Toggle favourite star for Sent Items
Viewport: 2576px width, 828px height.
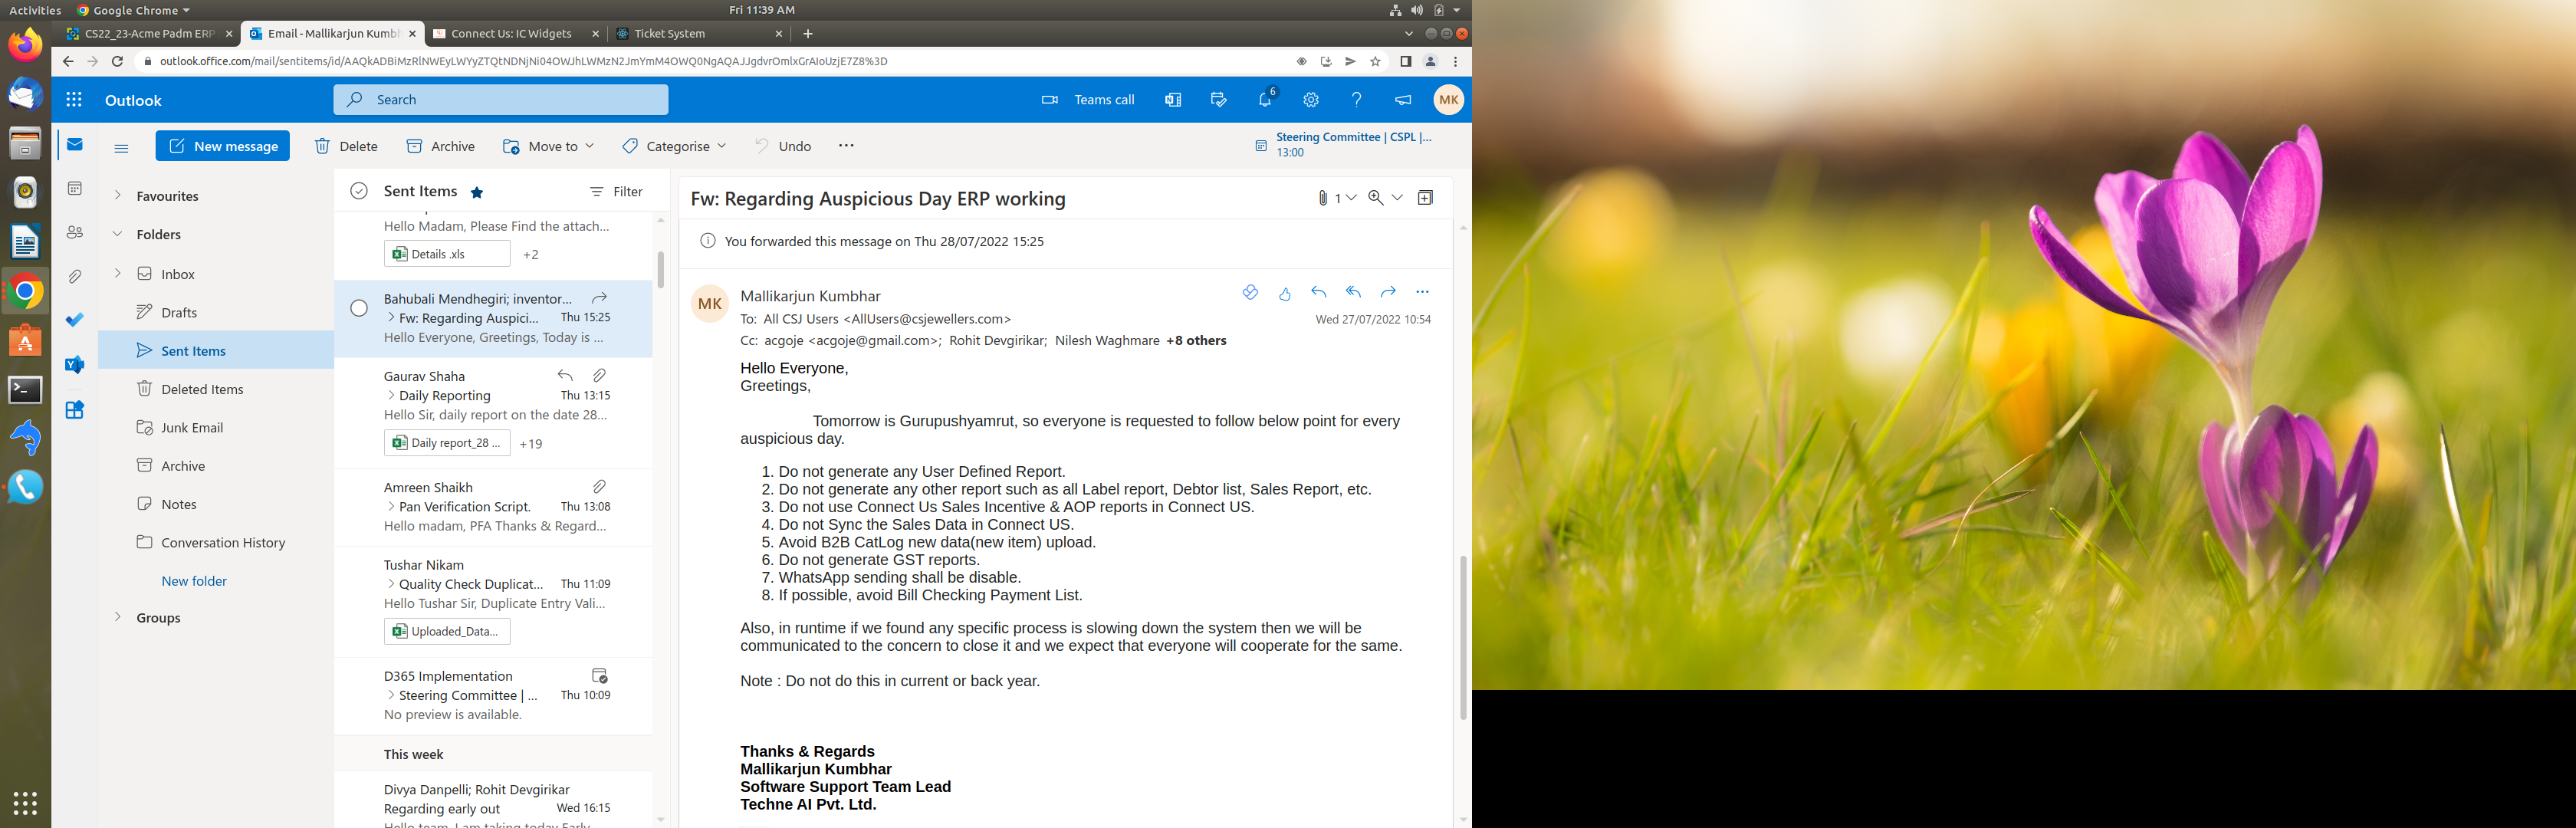(477, 192)
